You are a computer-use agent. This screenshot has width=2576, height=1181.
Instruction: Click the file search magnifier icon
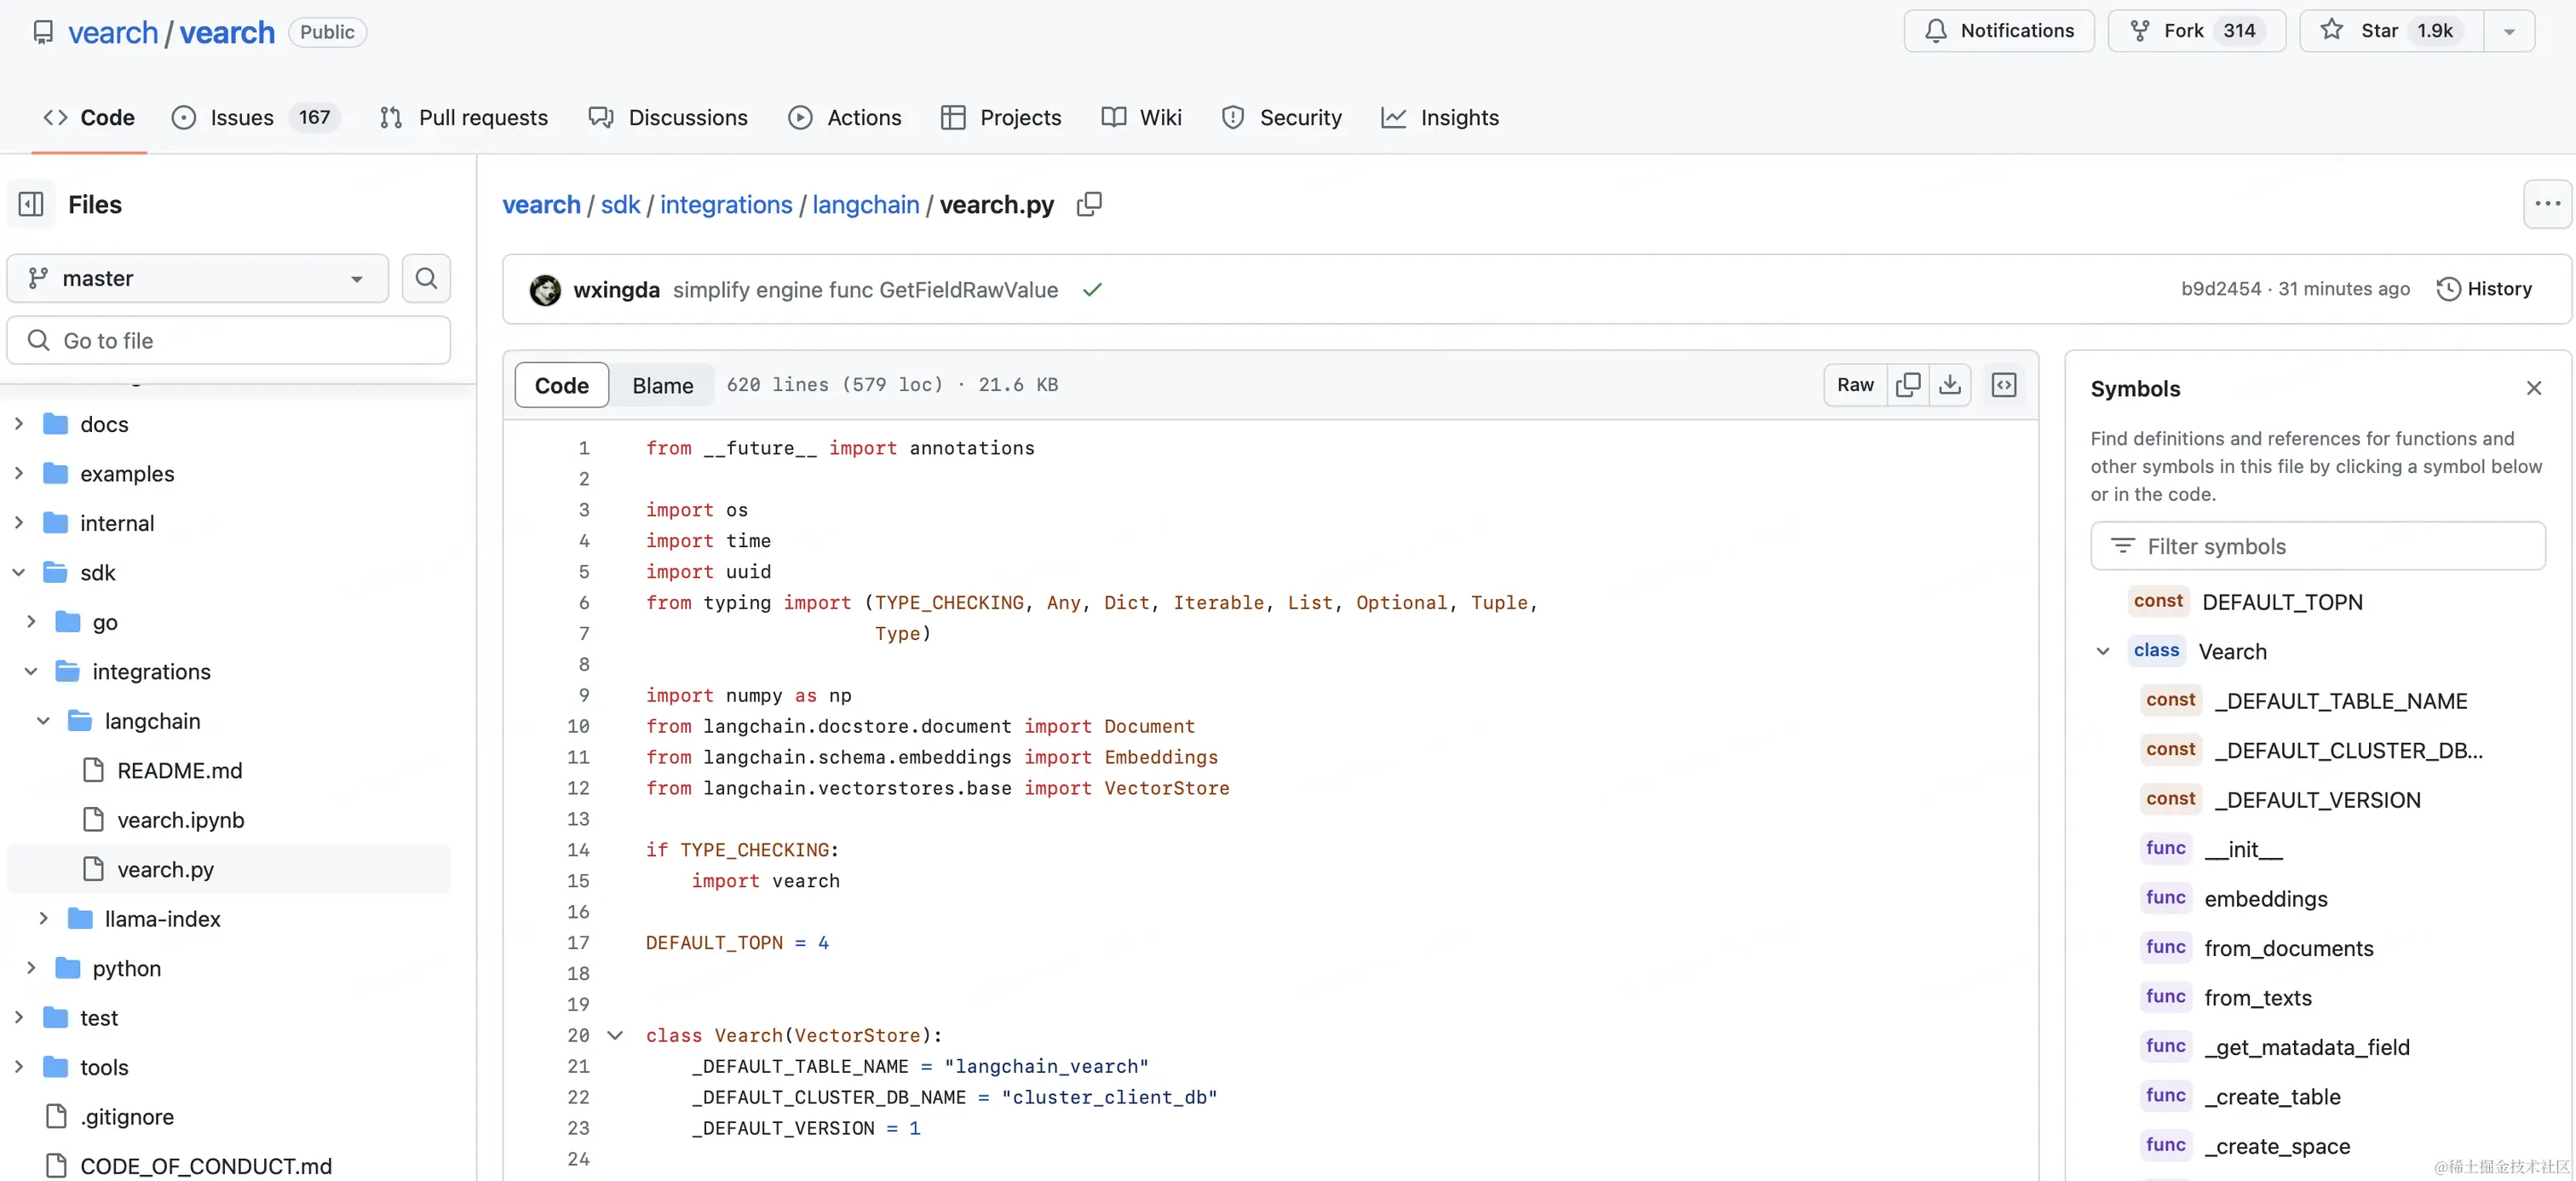[x=426, y=278]
